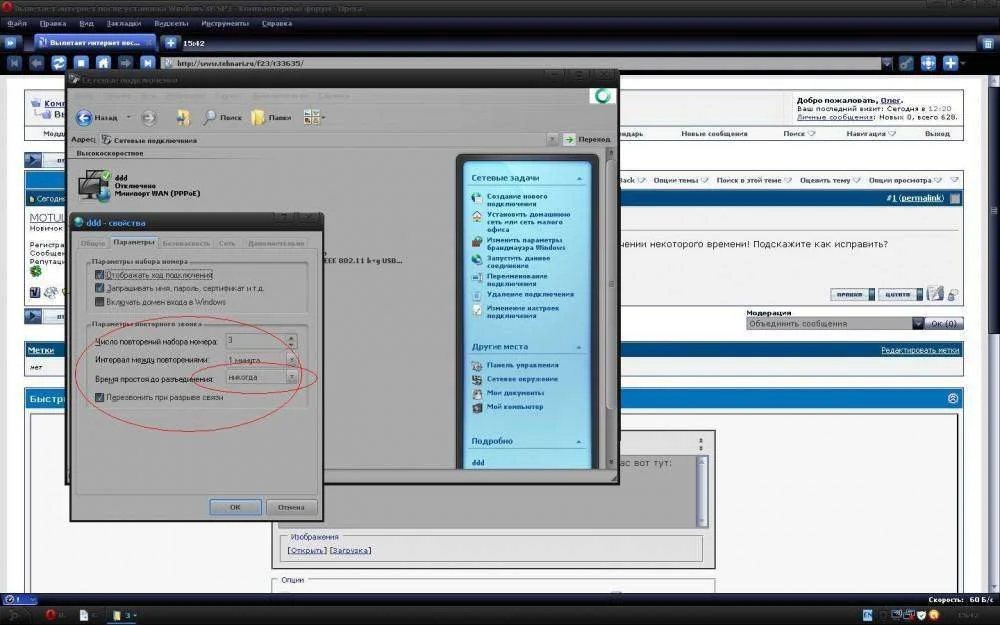This screenshot has width=1000, height=625.
Task: Click the Up folder icon in Explorer toolbar
Action: pos(184,117)
